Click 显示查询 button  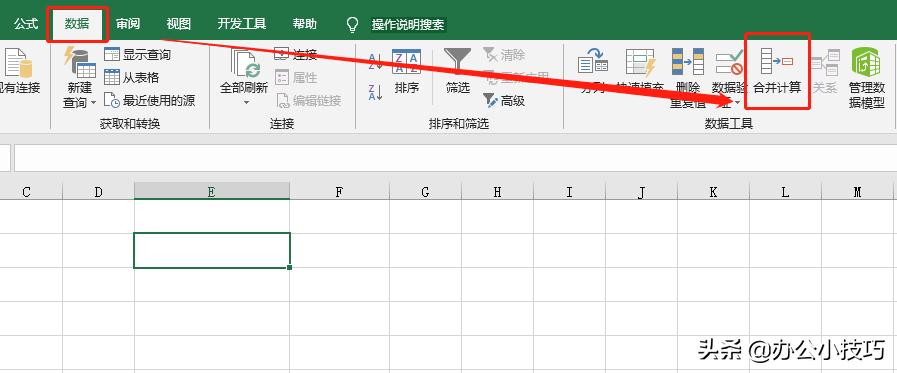138,54
